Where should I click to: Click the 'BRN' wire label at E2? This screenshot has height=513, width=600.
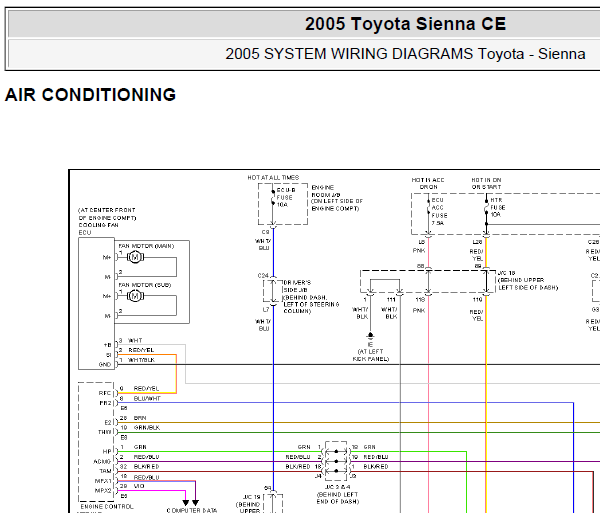(x=140, y=418)
